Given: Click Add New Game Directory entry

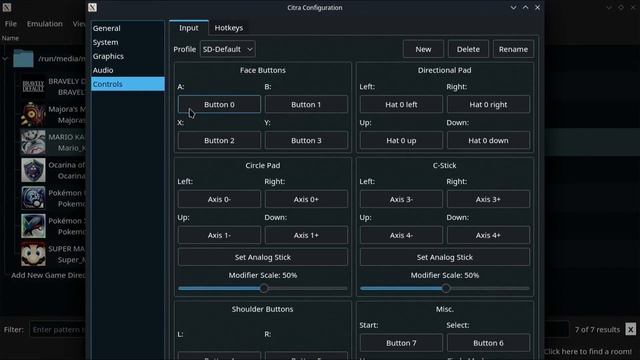Looking at the screenshot, I should tap(48, 275).
